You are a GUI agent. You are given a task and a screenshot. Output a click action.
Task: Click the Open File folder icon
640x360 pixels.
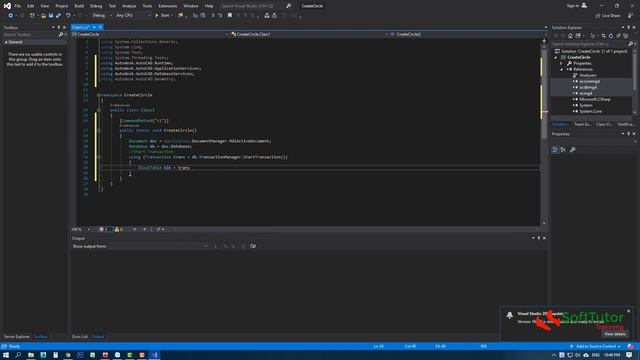tap(43, 16)
